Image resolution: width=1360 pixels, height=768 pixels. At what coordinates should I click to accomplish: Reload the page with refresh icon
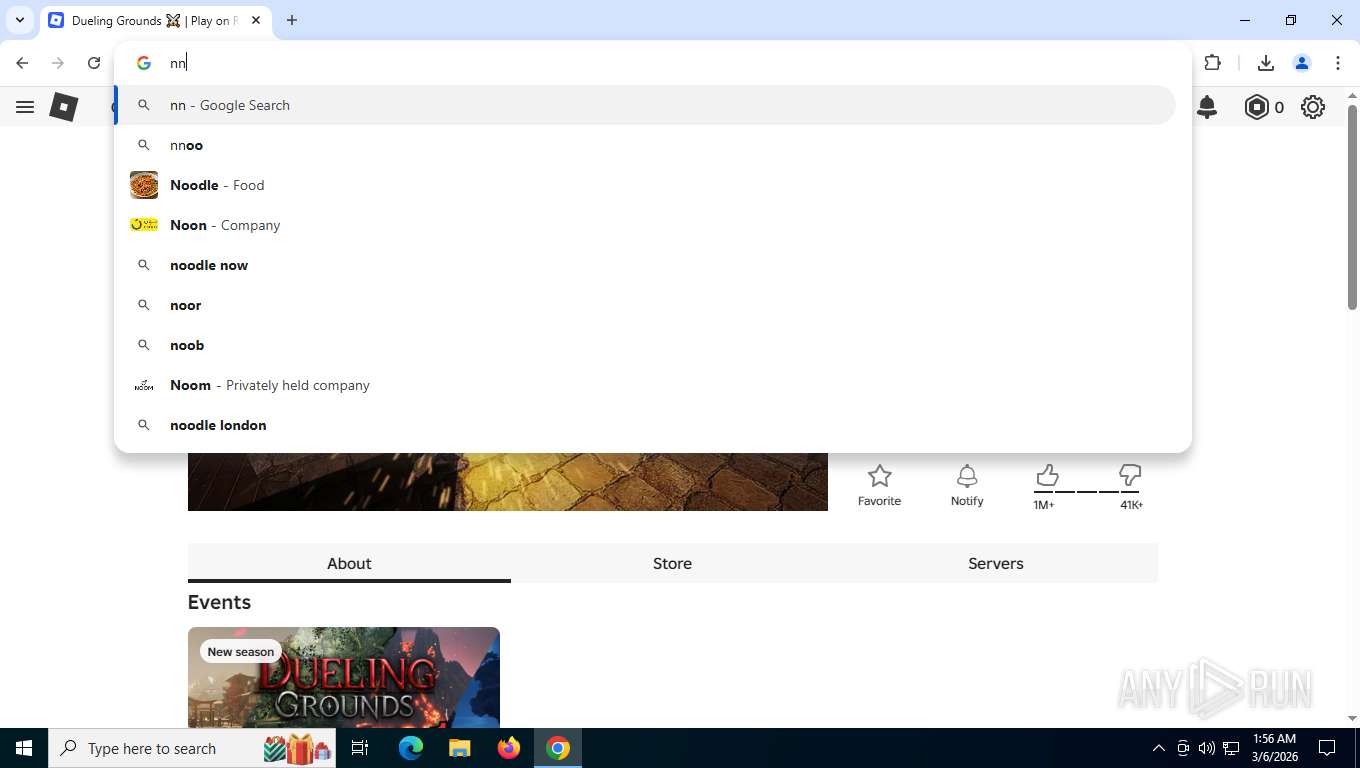(x=94, y=63)
